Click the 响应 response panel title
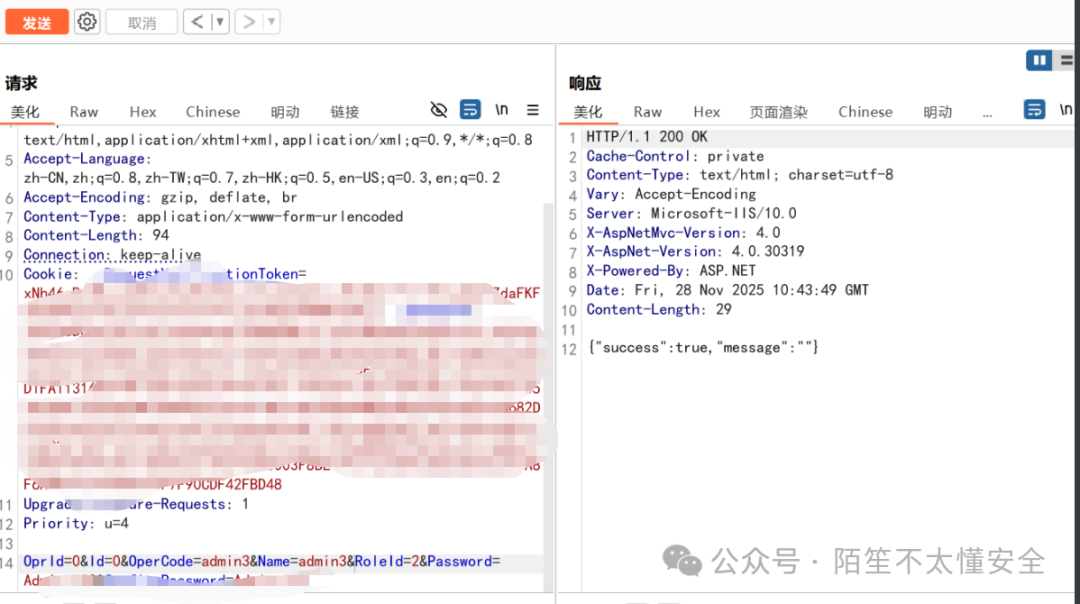Image resolution: width=1080 pixels, height=604 pixels. 585,83
